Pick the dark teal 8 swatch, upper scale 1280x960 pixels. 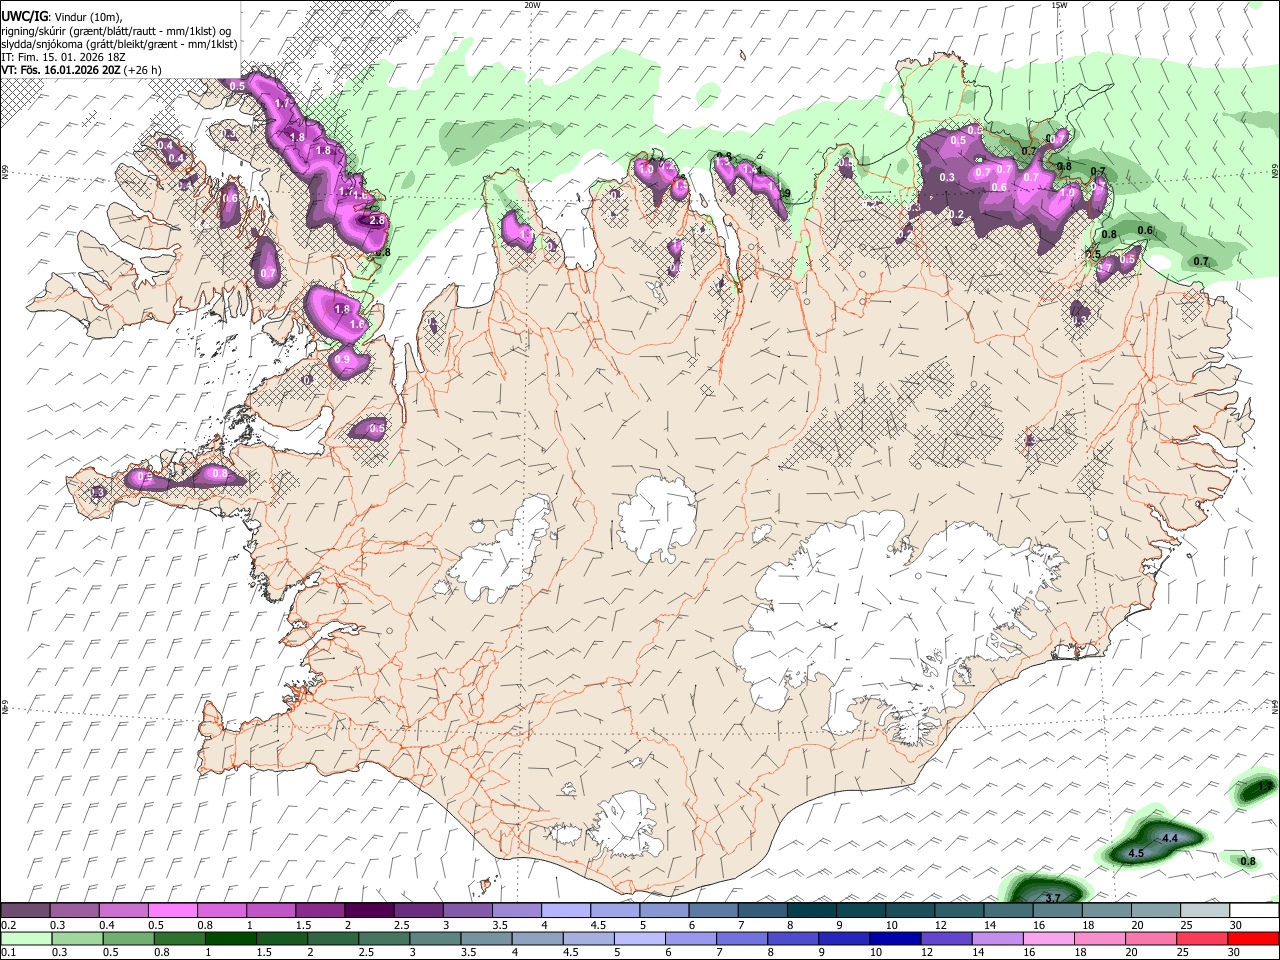pyautogui.click(x=811, y=911)
